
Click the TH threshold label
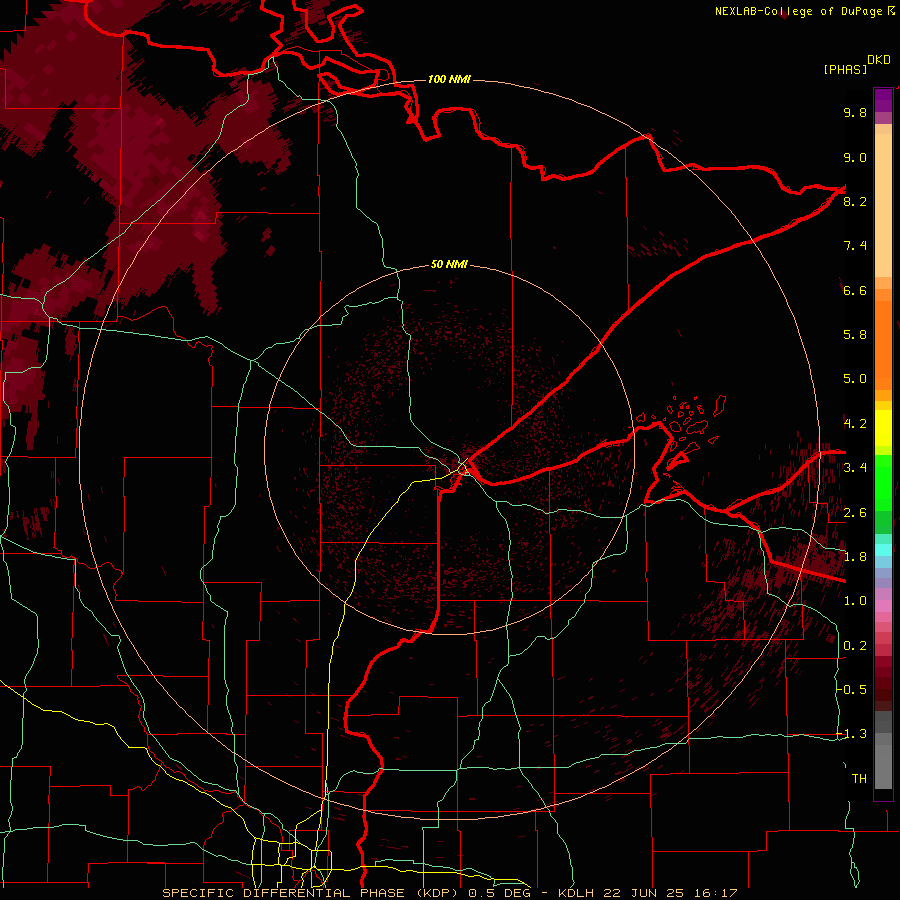point(859,779)
